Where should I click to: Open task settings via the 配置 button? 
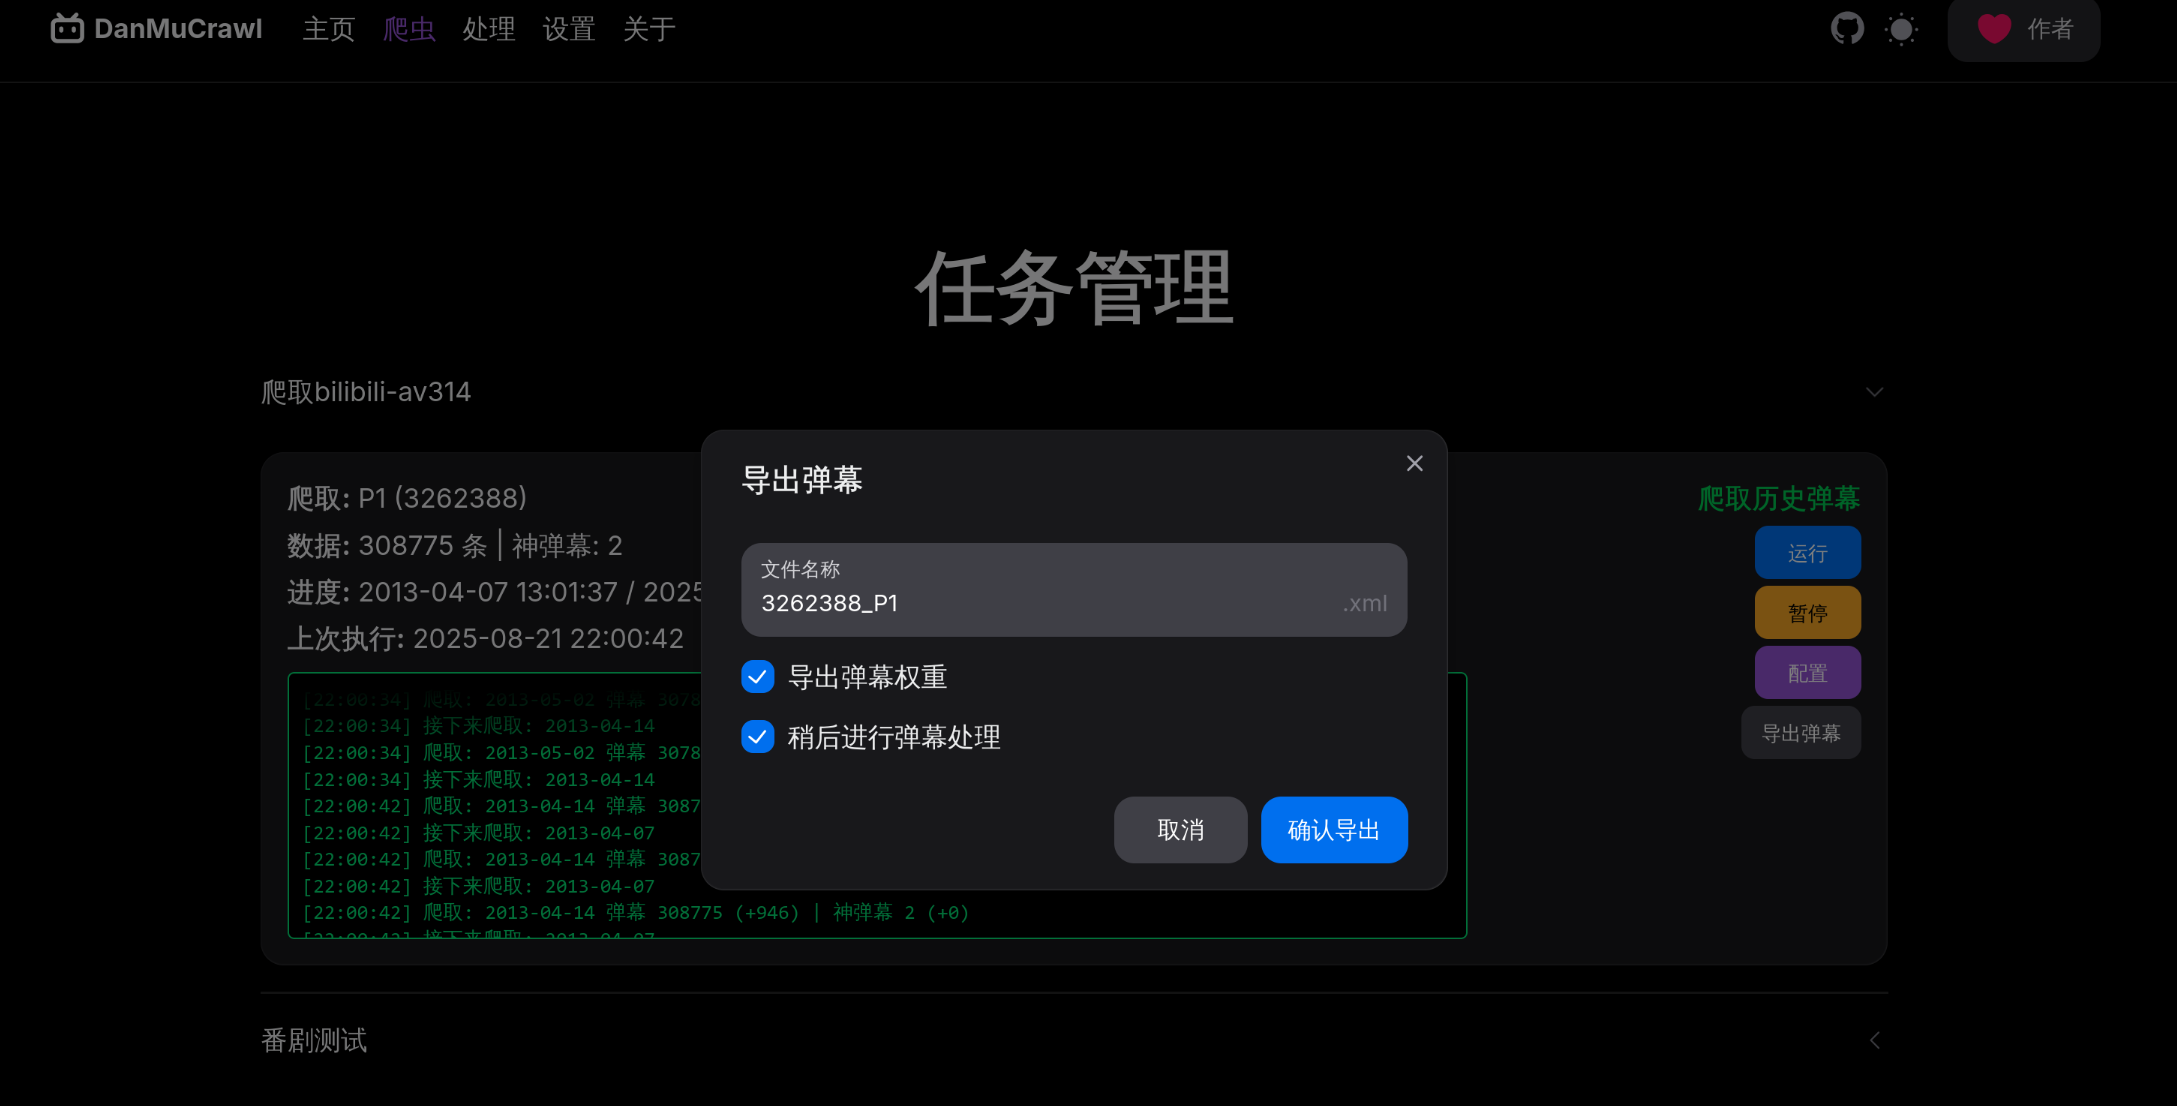click(x=1807, y=672)
